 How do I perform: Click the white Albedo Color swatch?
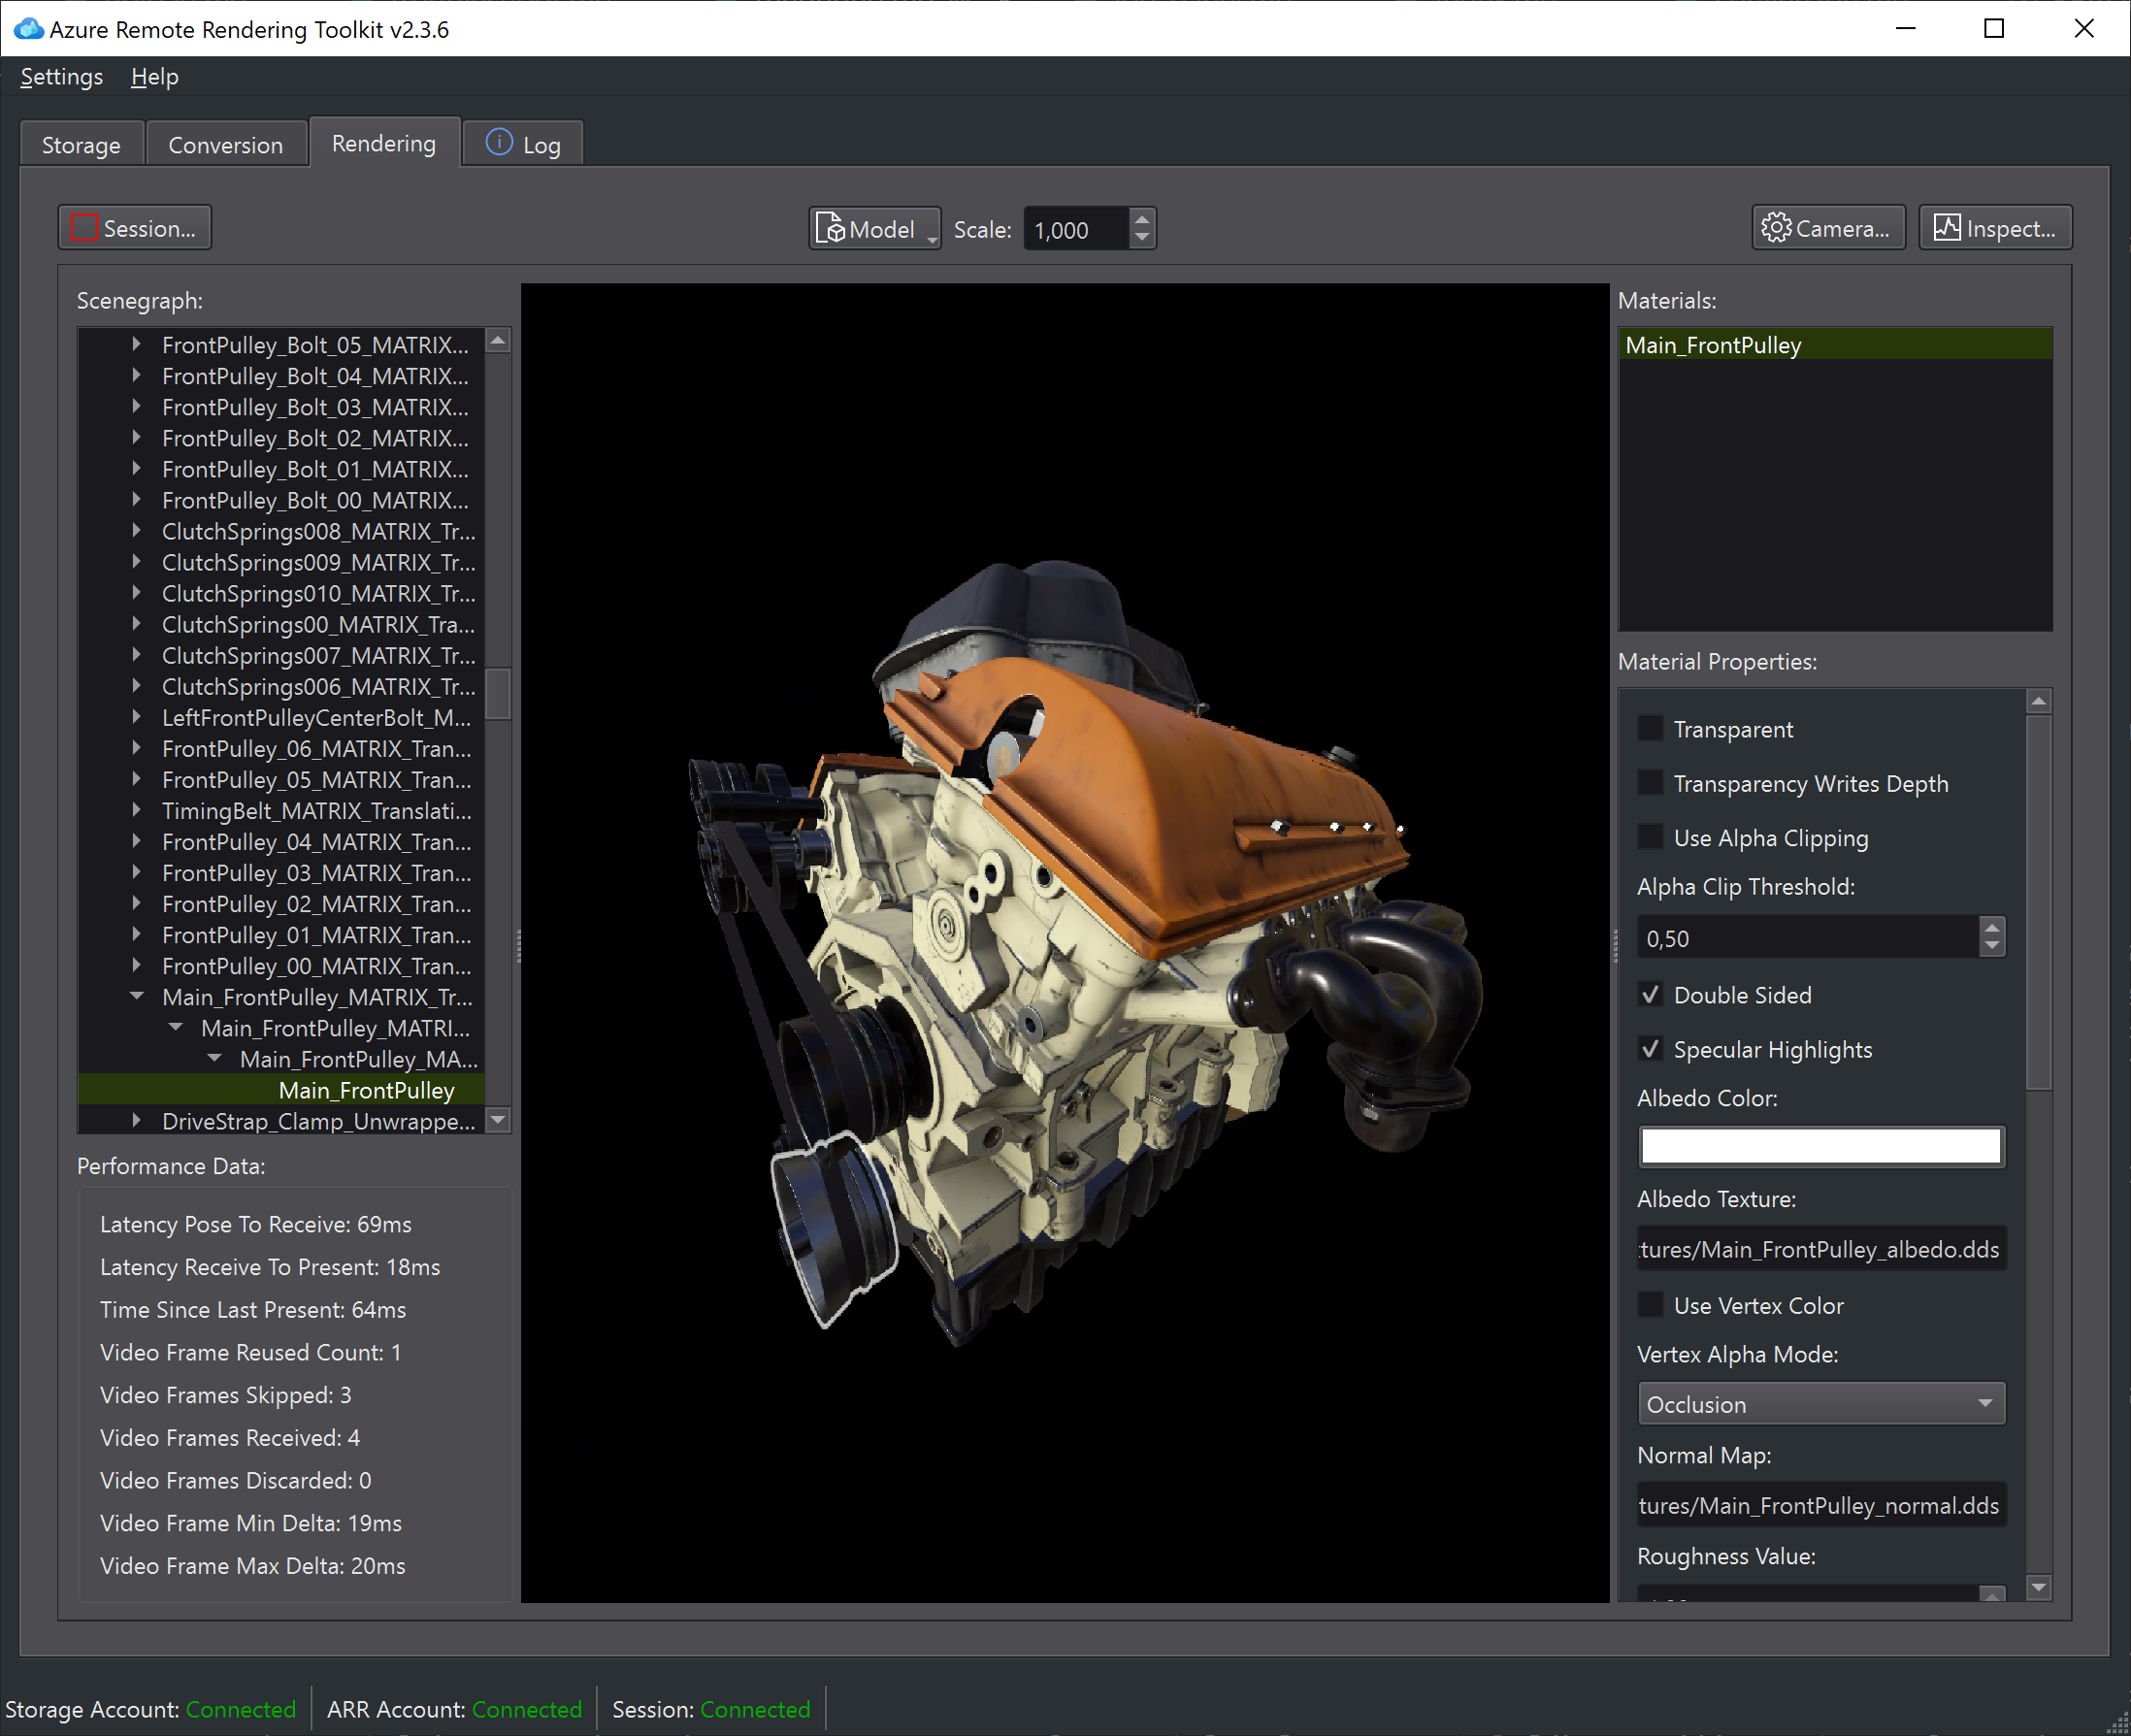(1820, 1146)
